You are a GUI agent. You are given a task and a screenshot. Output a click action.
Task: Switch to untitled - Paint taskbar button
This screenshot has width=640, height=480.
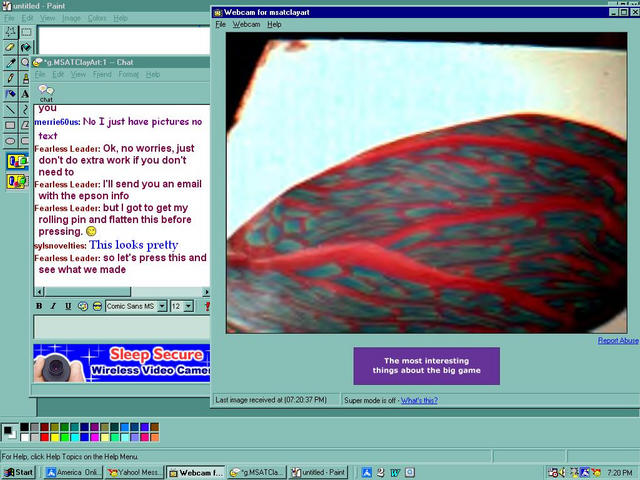(318, 473)
